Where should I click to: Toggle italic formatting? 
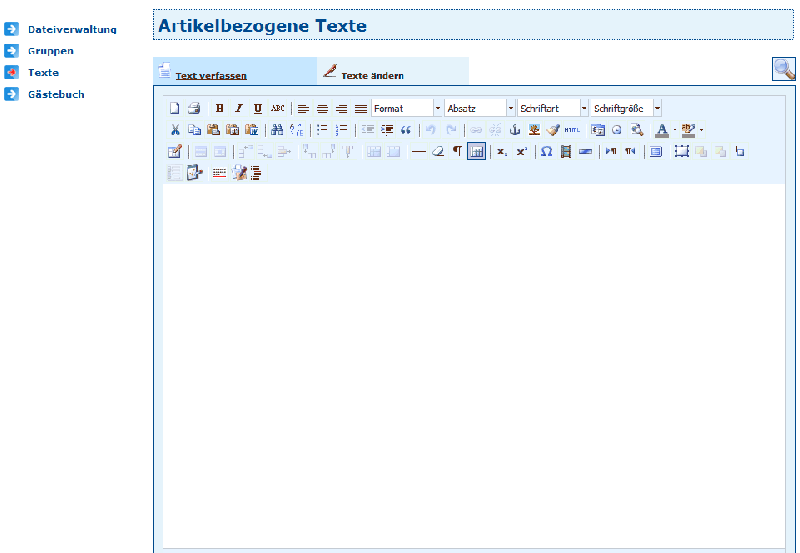tap(239, 108)
